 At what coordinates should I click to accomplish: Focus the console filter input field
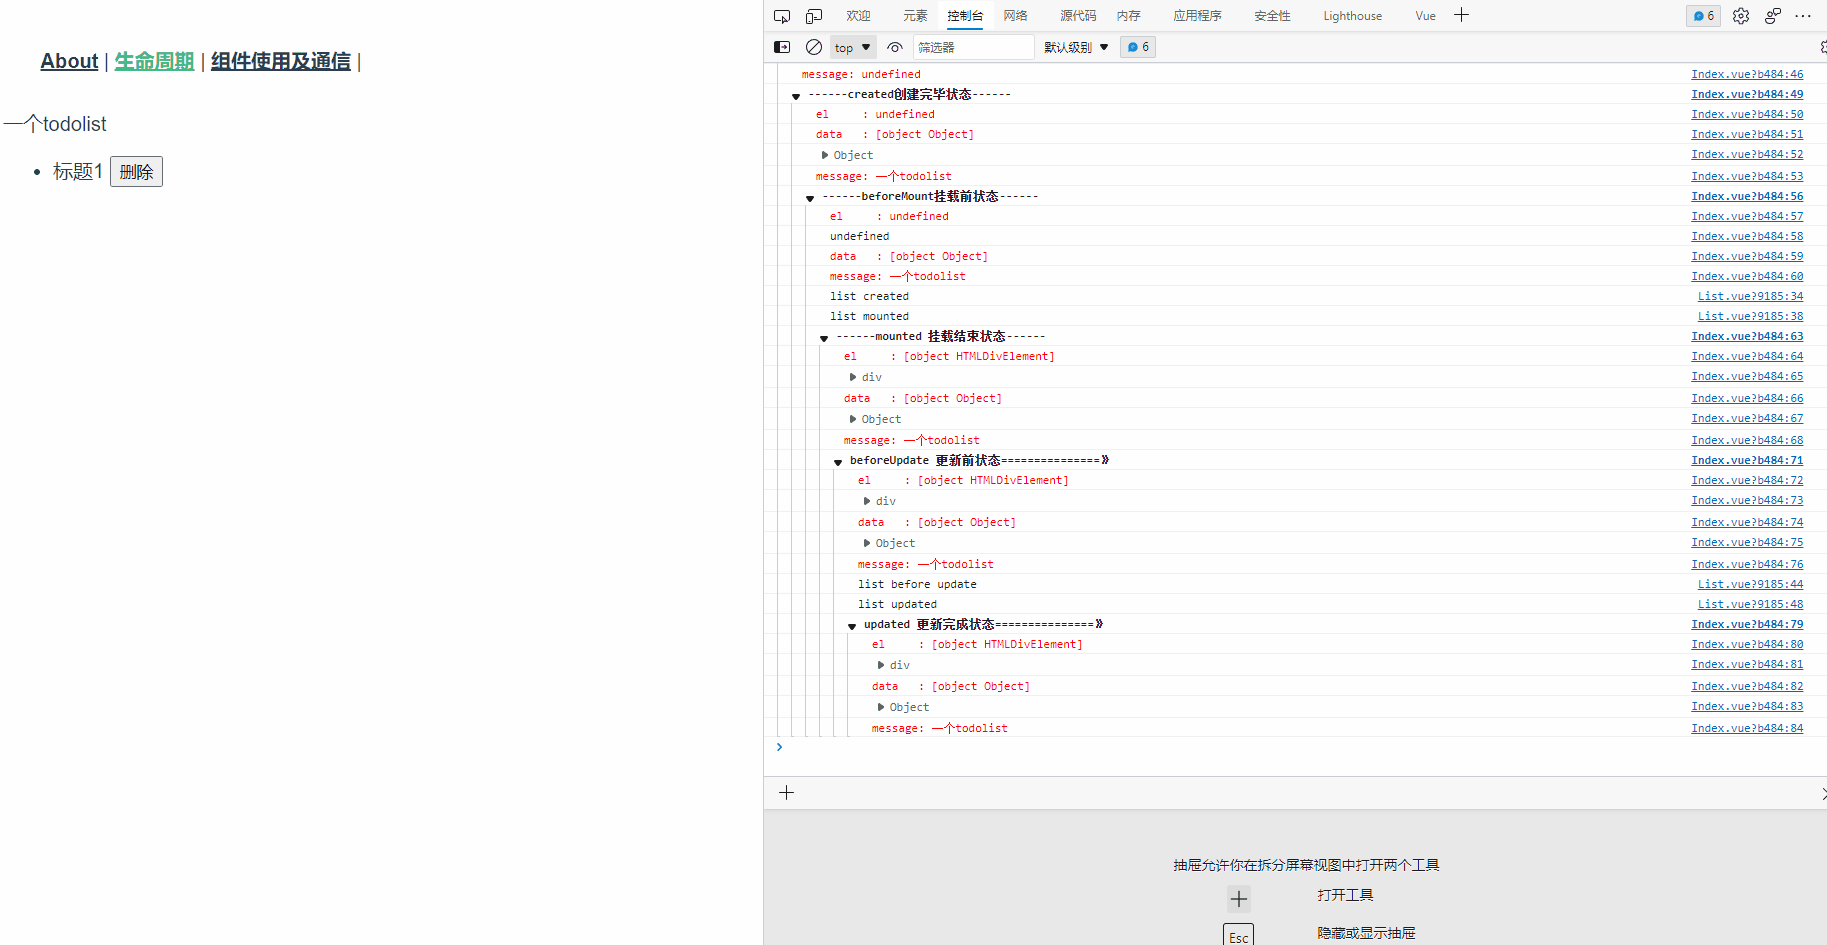973,47
